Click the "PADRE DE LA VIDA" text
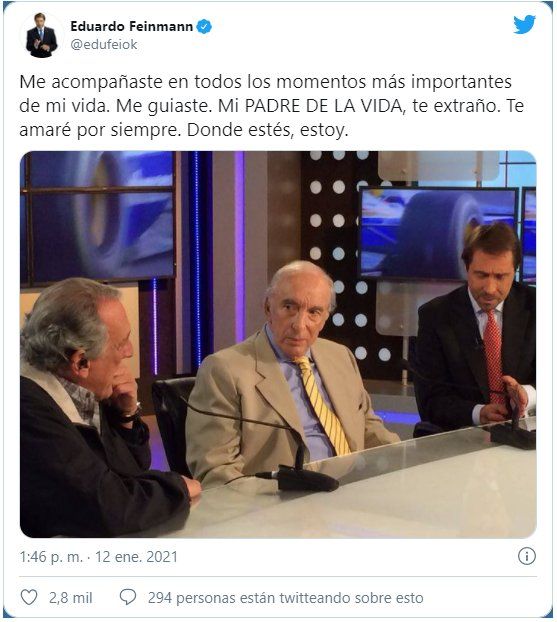Image resolution: width=557 pixels, height=622 pixels. point(323,106)
